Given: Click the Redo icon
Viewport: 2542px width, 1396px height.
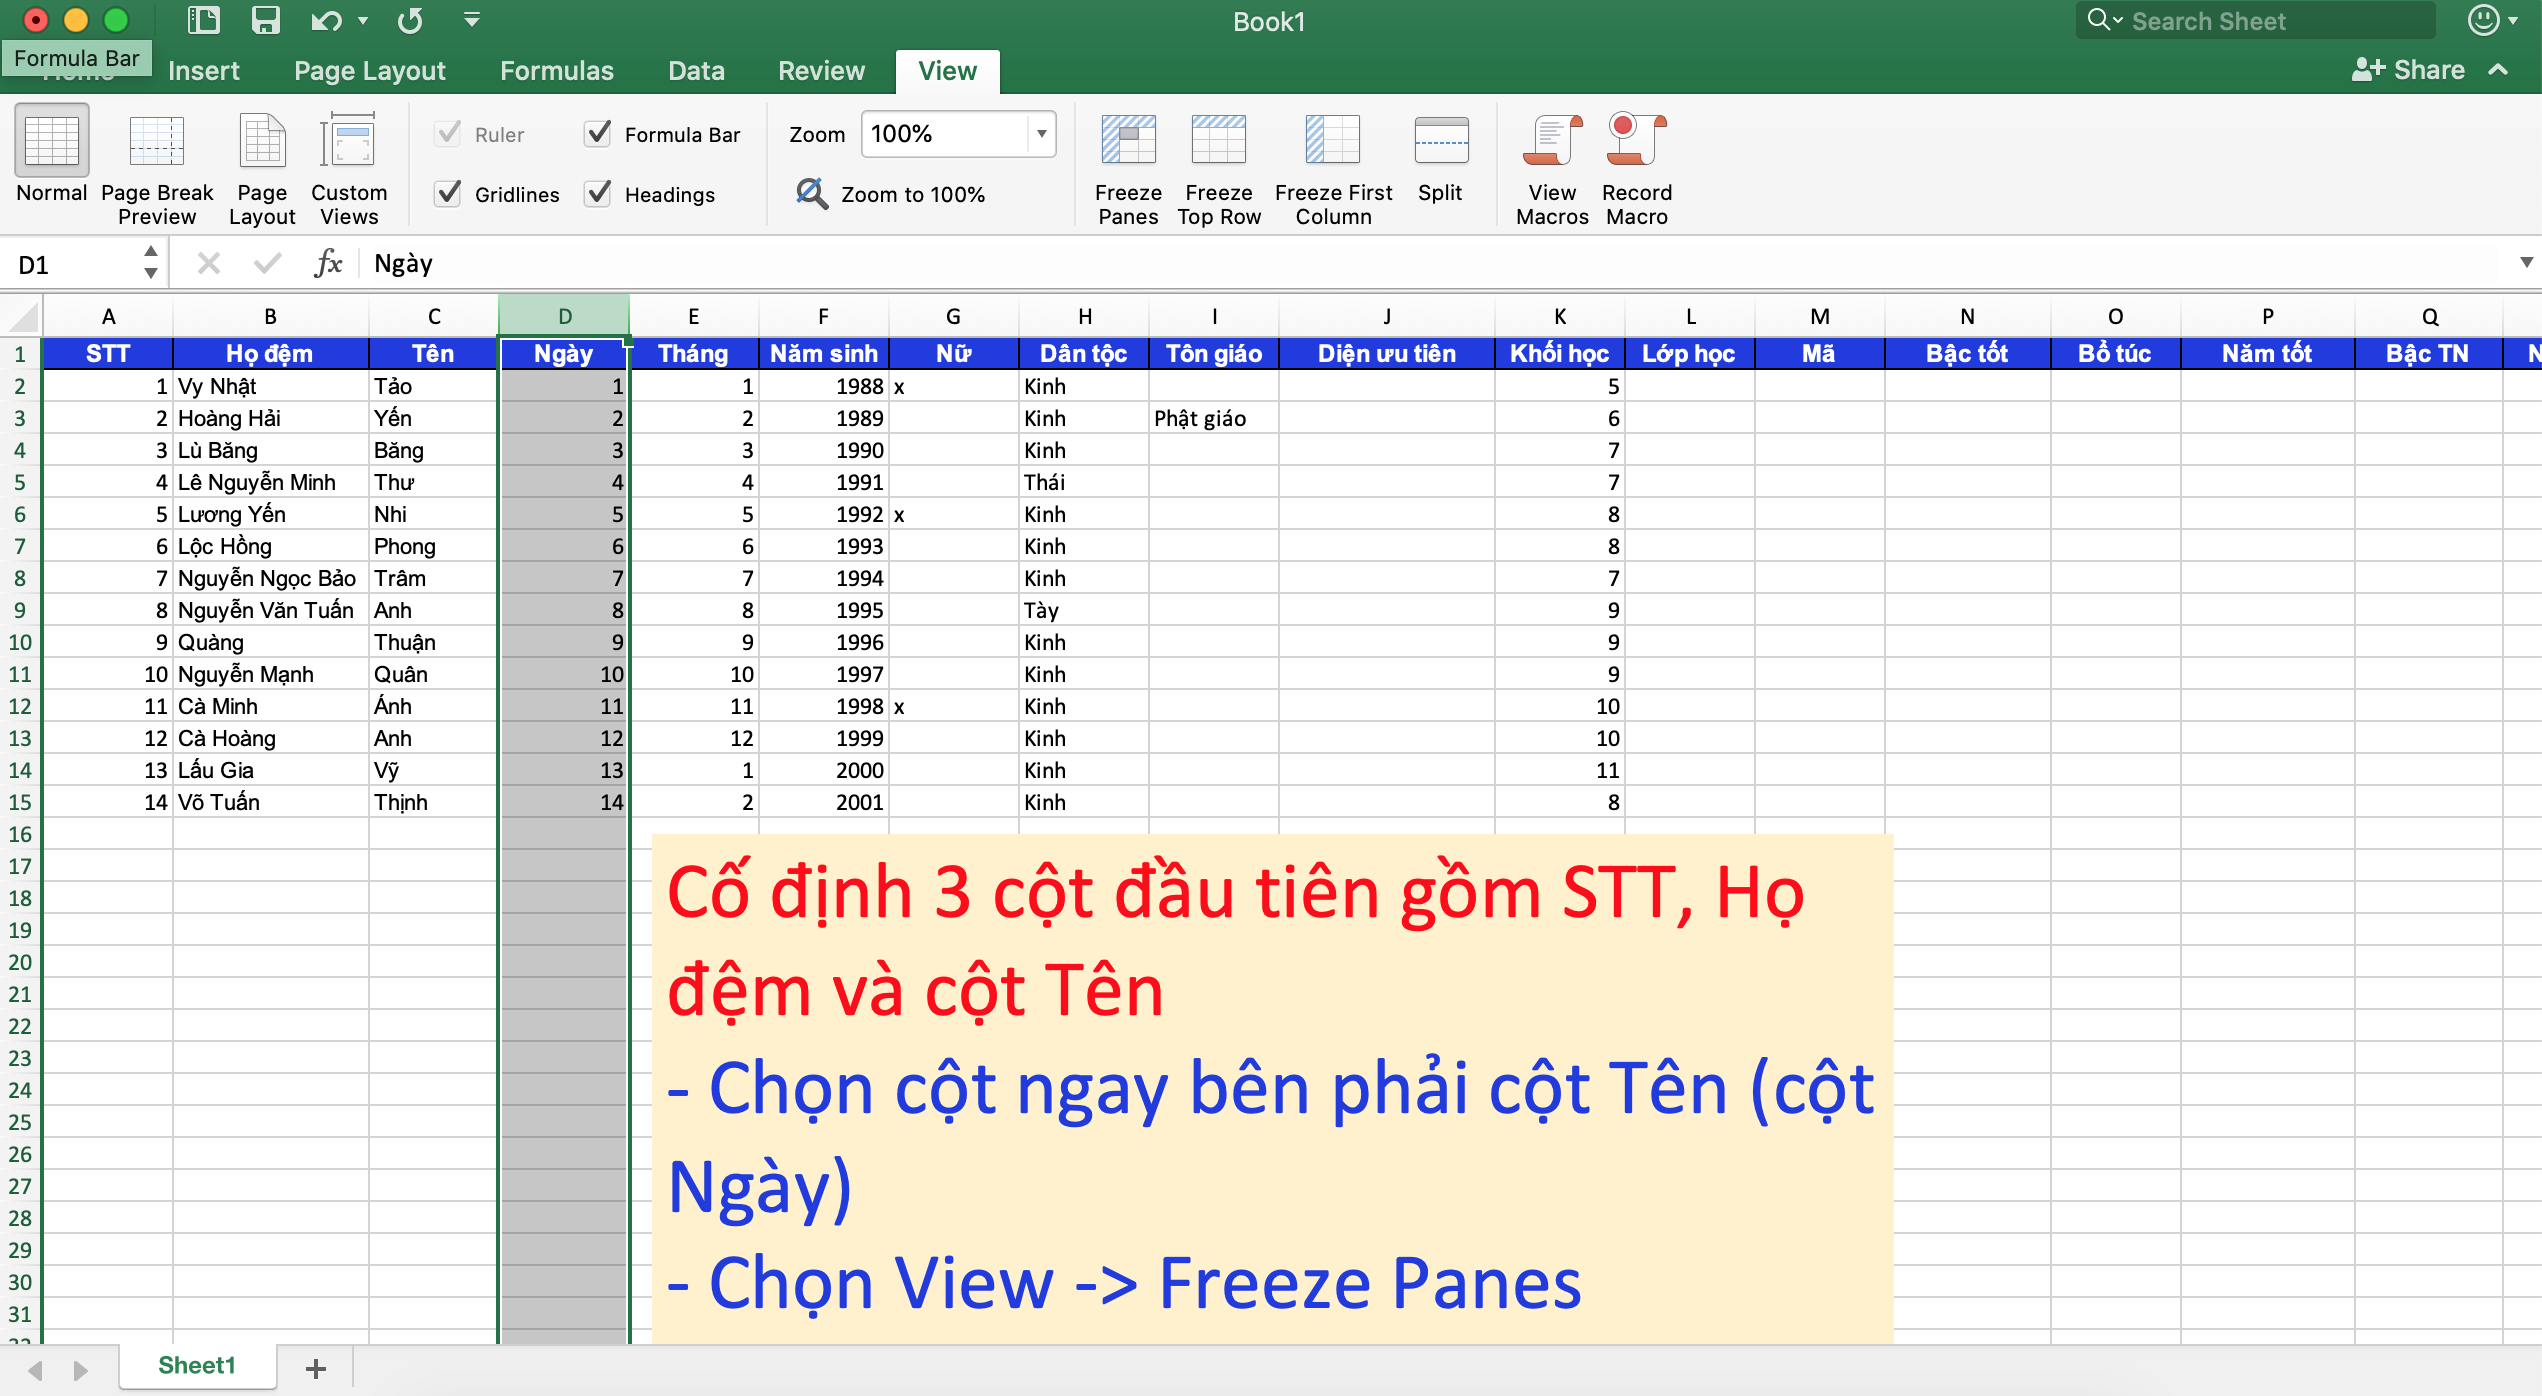Looking at the screenshot, I should tap(410, 21).
